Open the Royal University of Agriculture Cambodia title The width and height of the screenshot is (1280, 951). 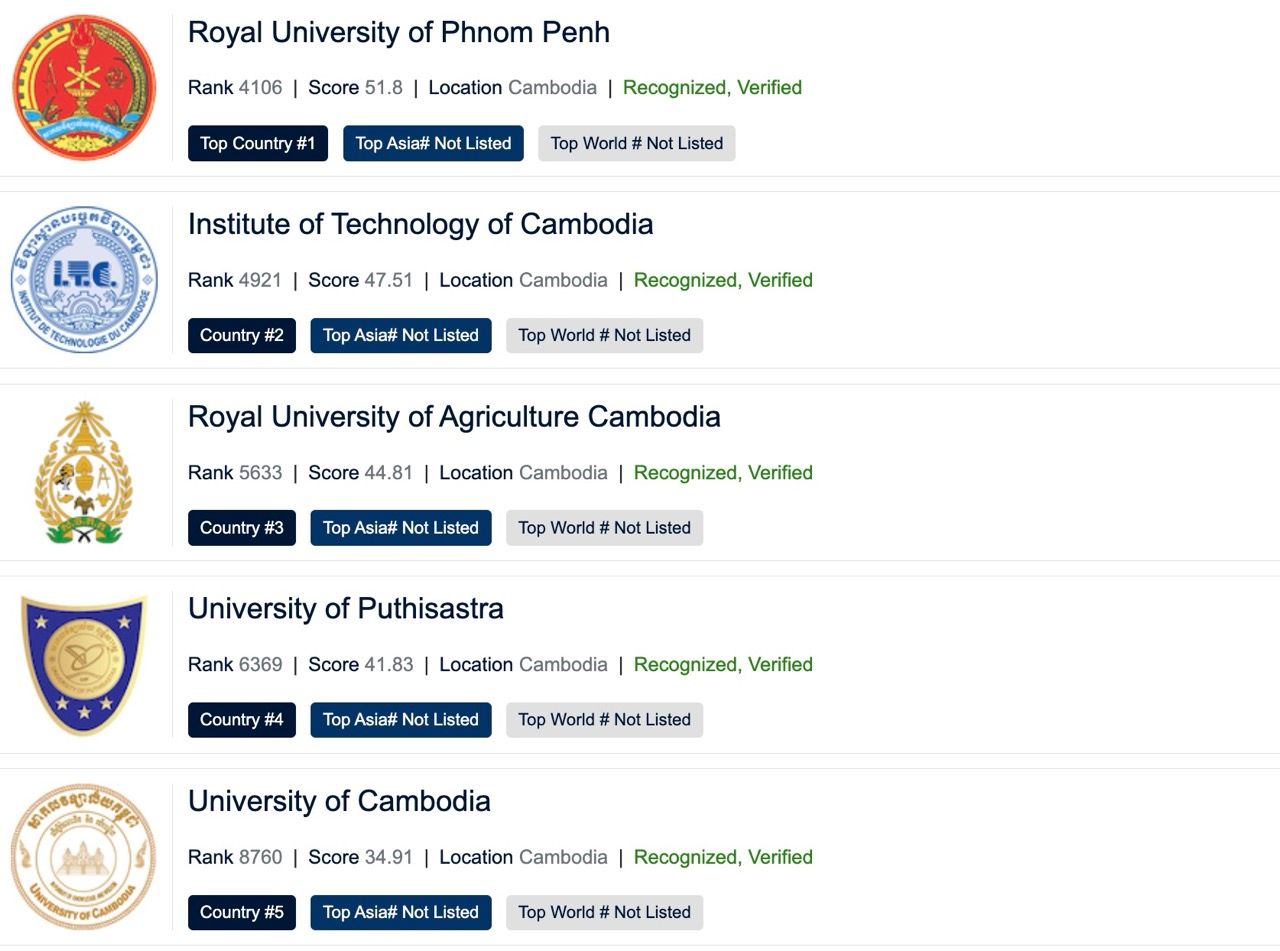tap(454, 416)
